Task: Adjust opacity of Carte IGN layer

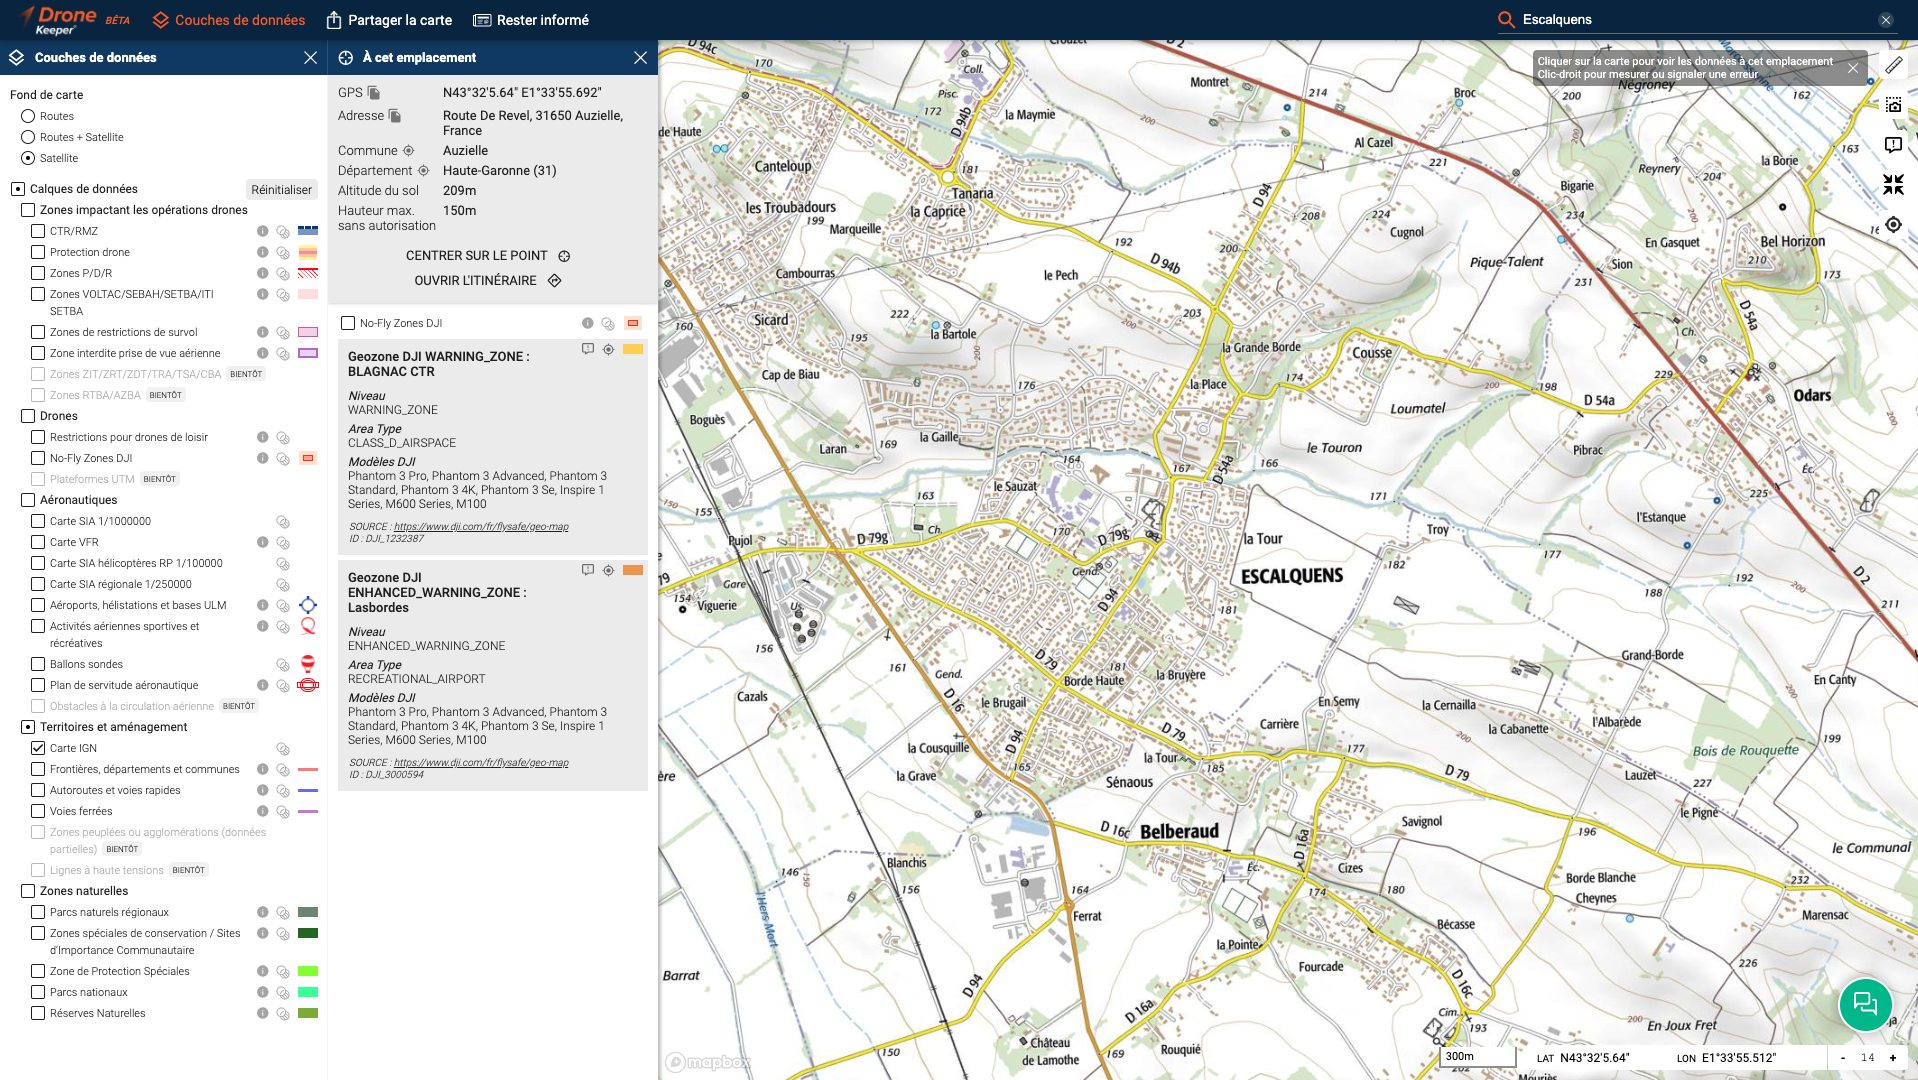Action: [283, 749]
